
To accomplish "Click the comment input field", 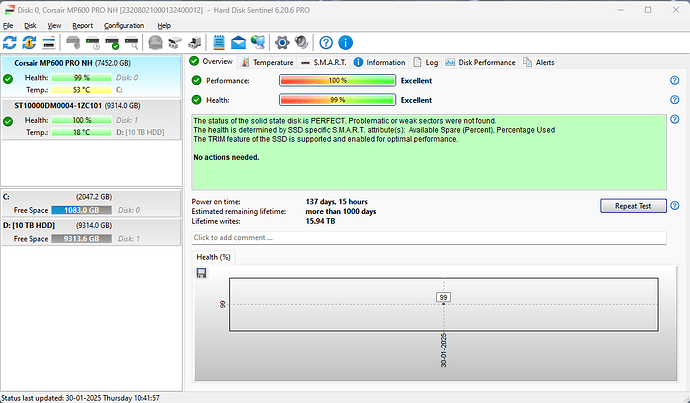I will click(x=428, y=237).
